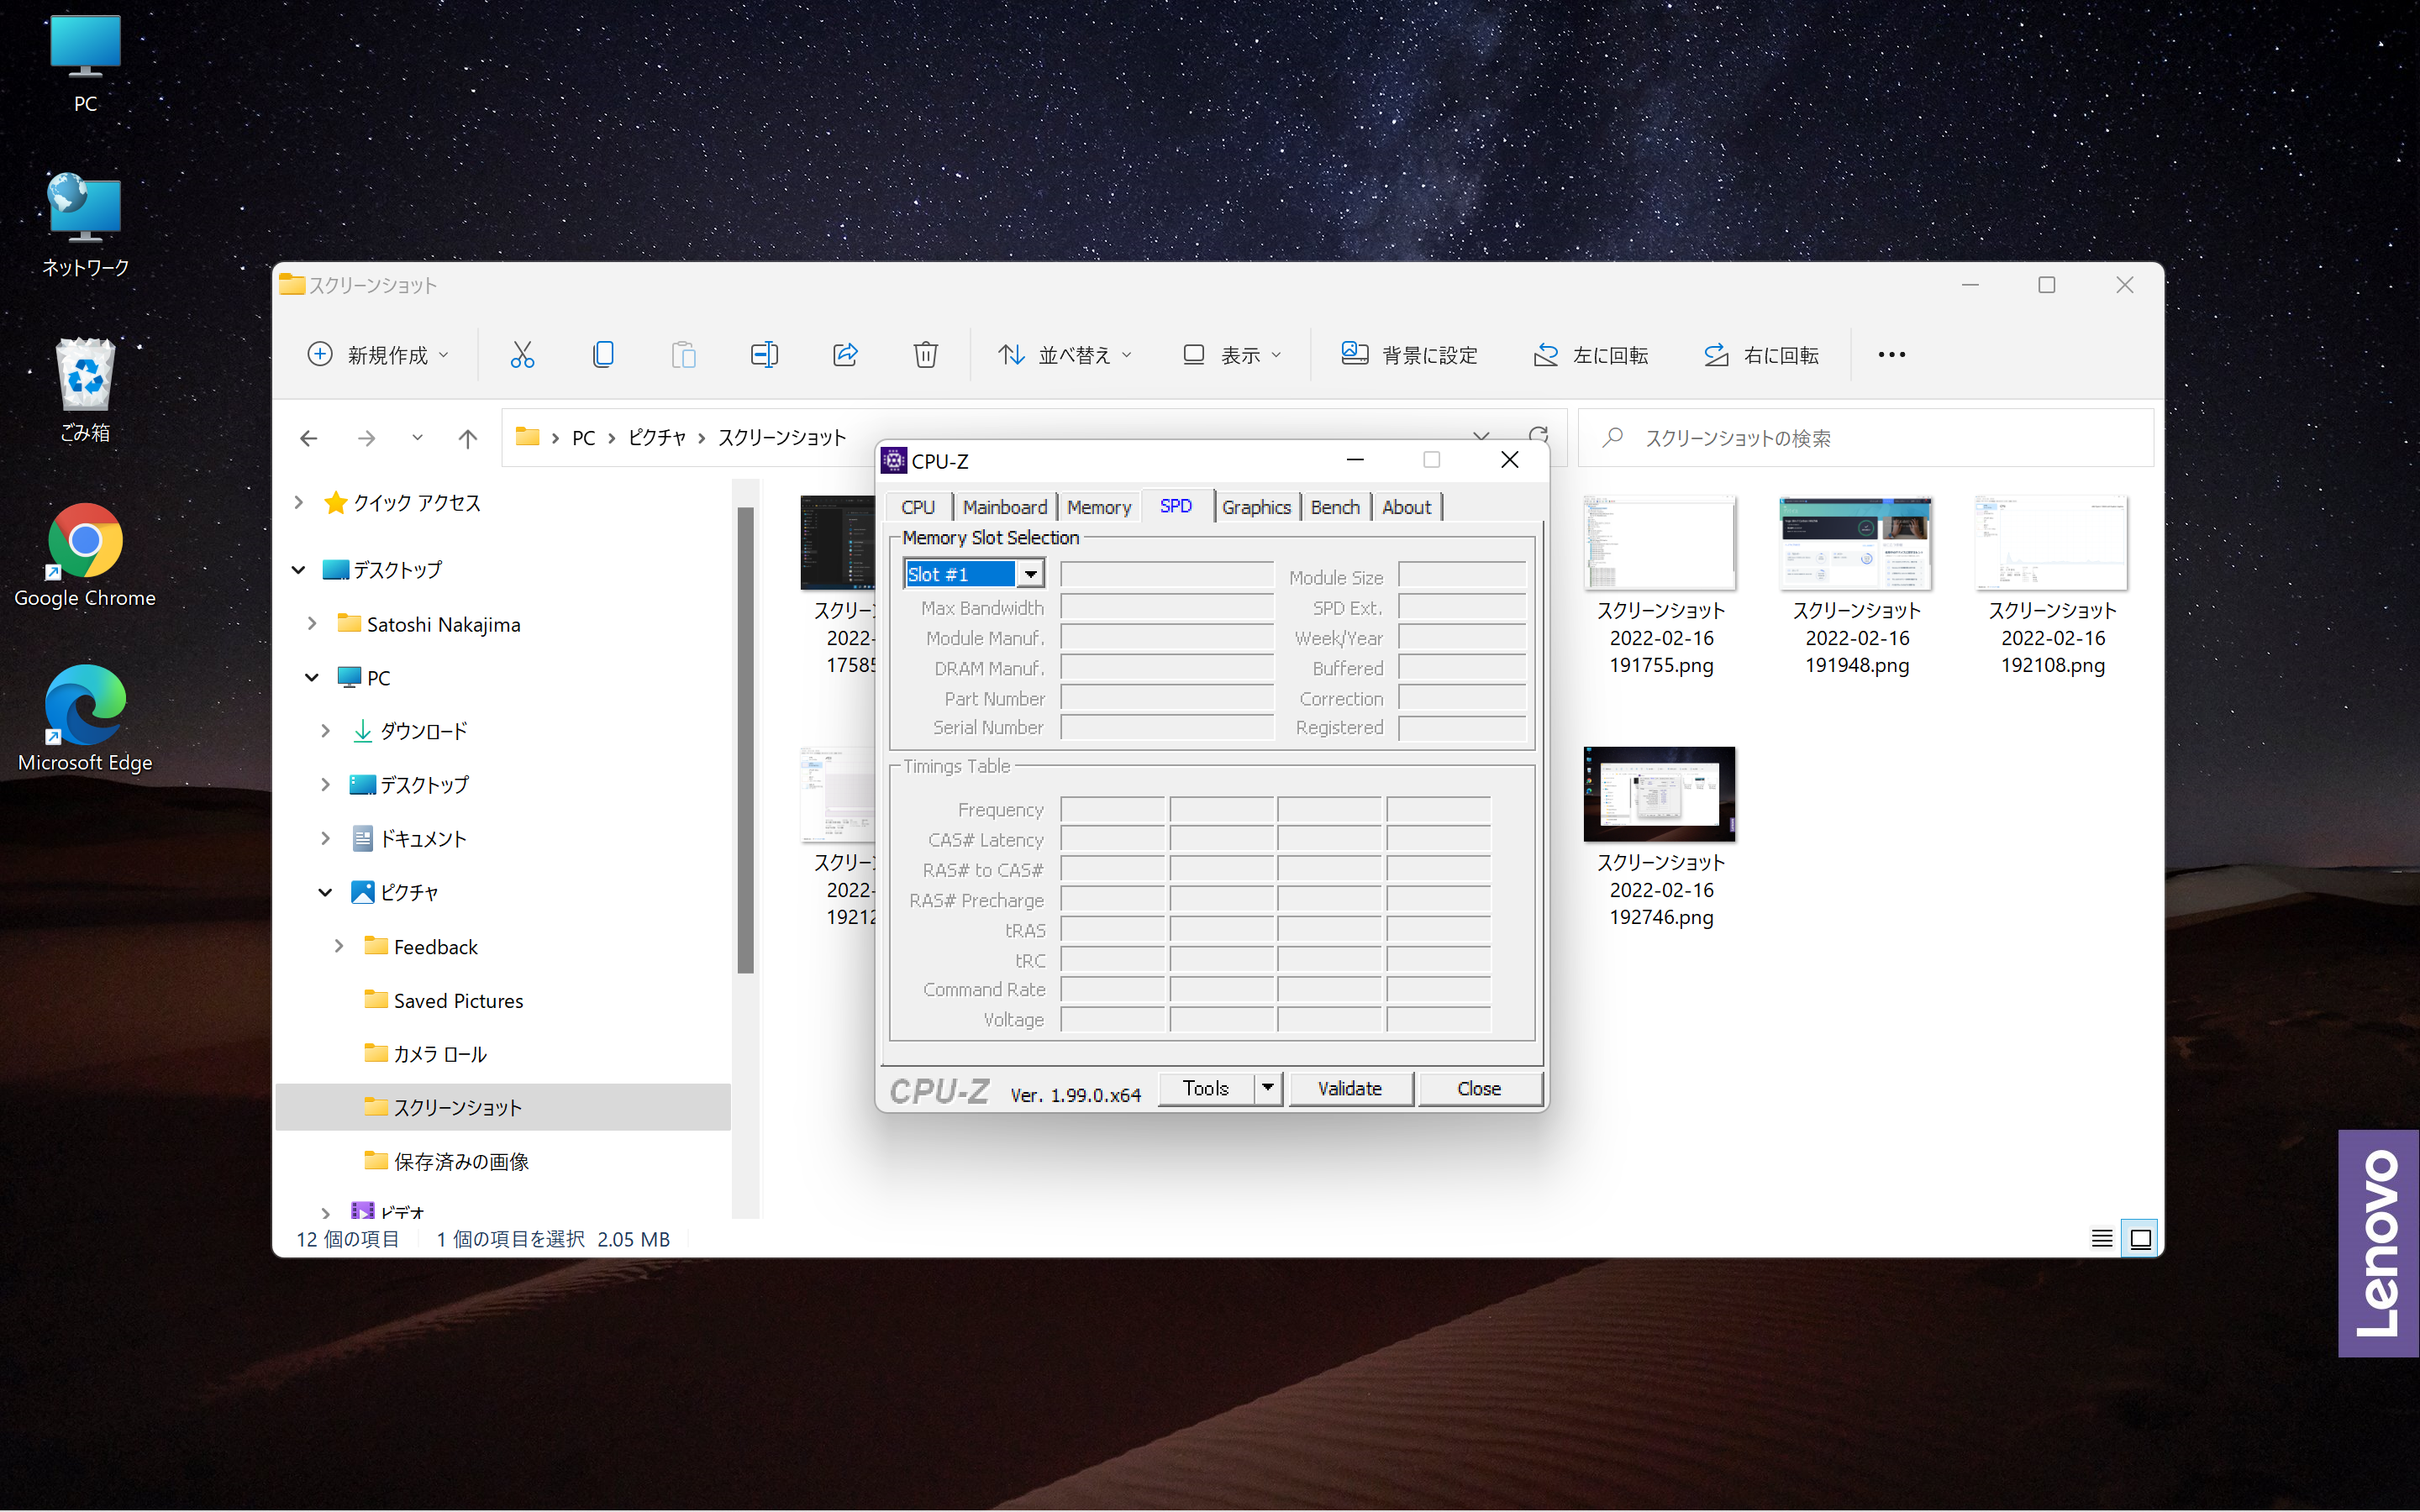Select thumbnail 2022-02-16 192108.png
Viewport: 2420px width, 1512px height.
click(2052, 587)
